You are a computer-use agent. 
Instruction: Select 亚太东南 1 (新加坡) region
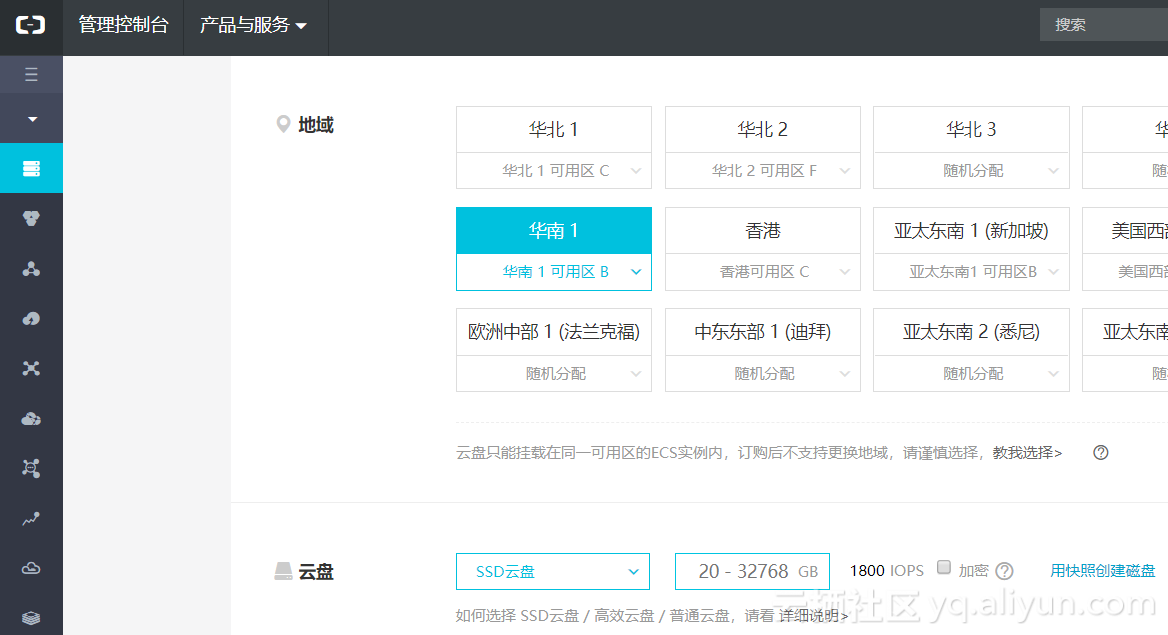click(971, 231)
